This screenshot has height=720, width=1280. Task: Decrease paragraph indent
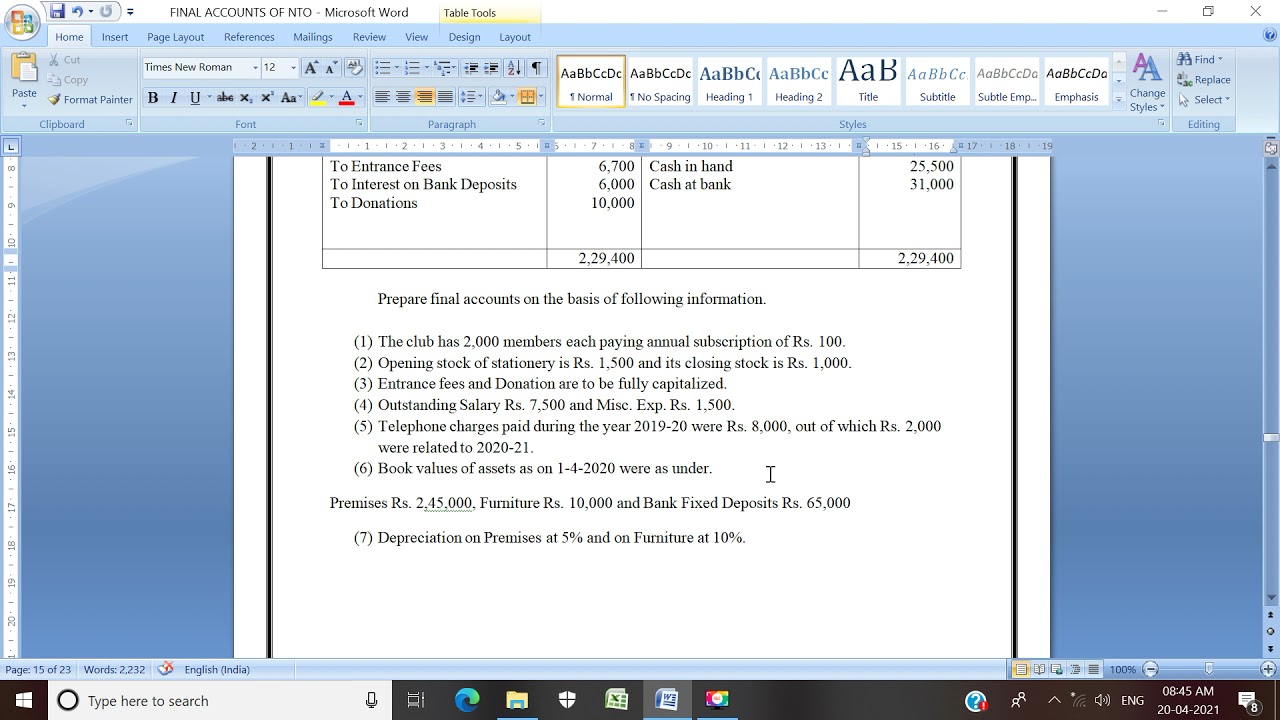click(471, 67)
